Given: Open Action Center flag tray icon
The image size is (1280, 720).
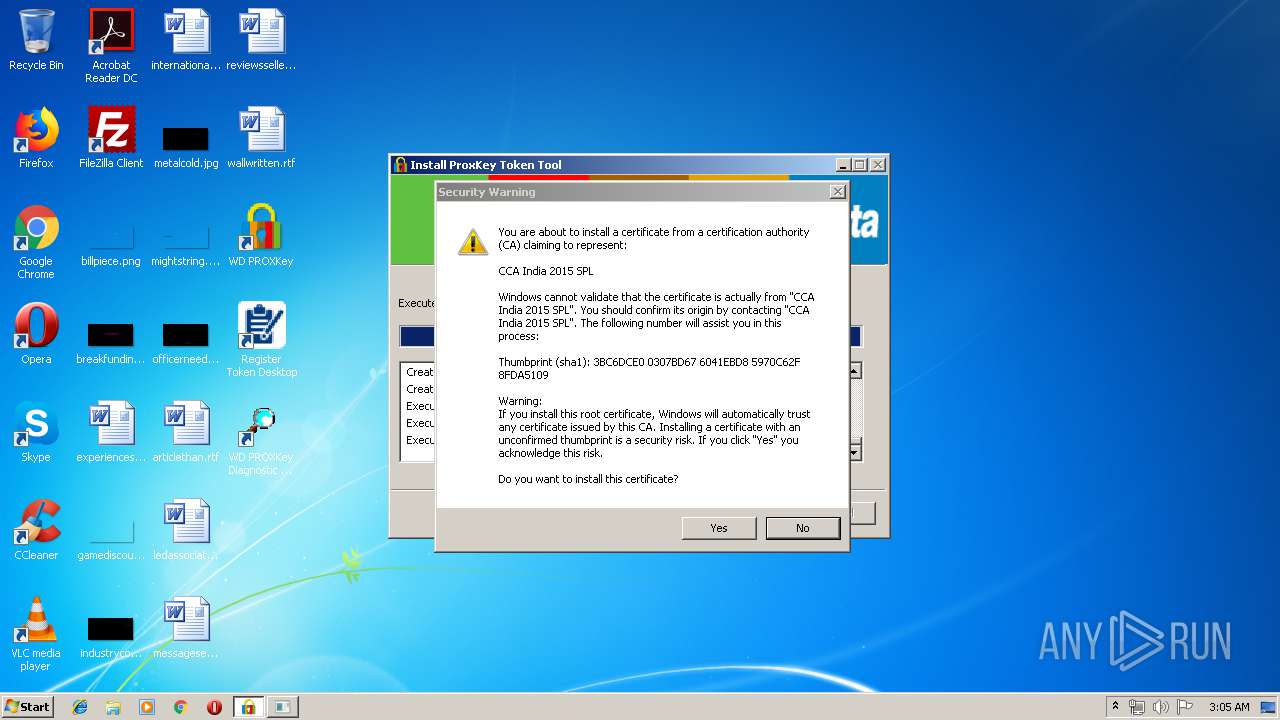Looking at the screenshot, I should (1185, 707).
